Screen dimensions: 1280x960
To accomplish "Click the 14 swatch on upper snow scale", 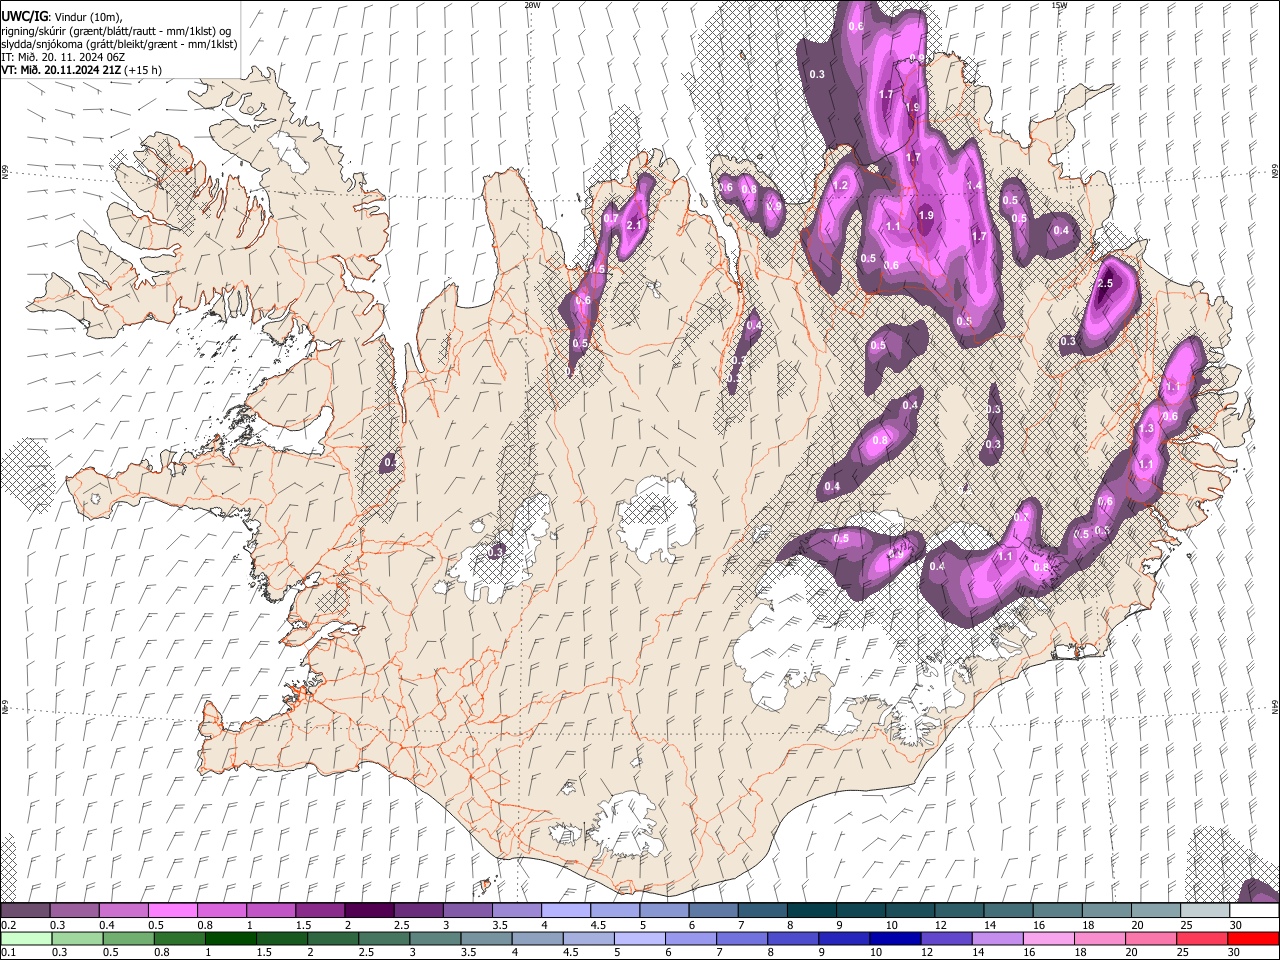I will 1008,911.
